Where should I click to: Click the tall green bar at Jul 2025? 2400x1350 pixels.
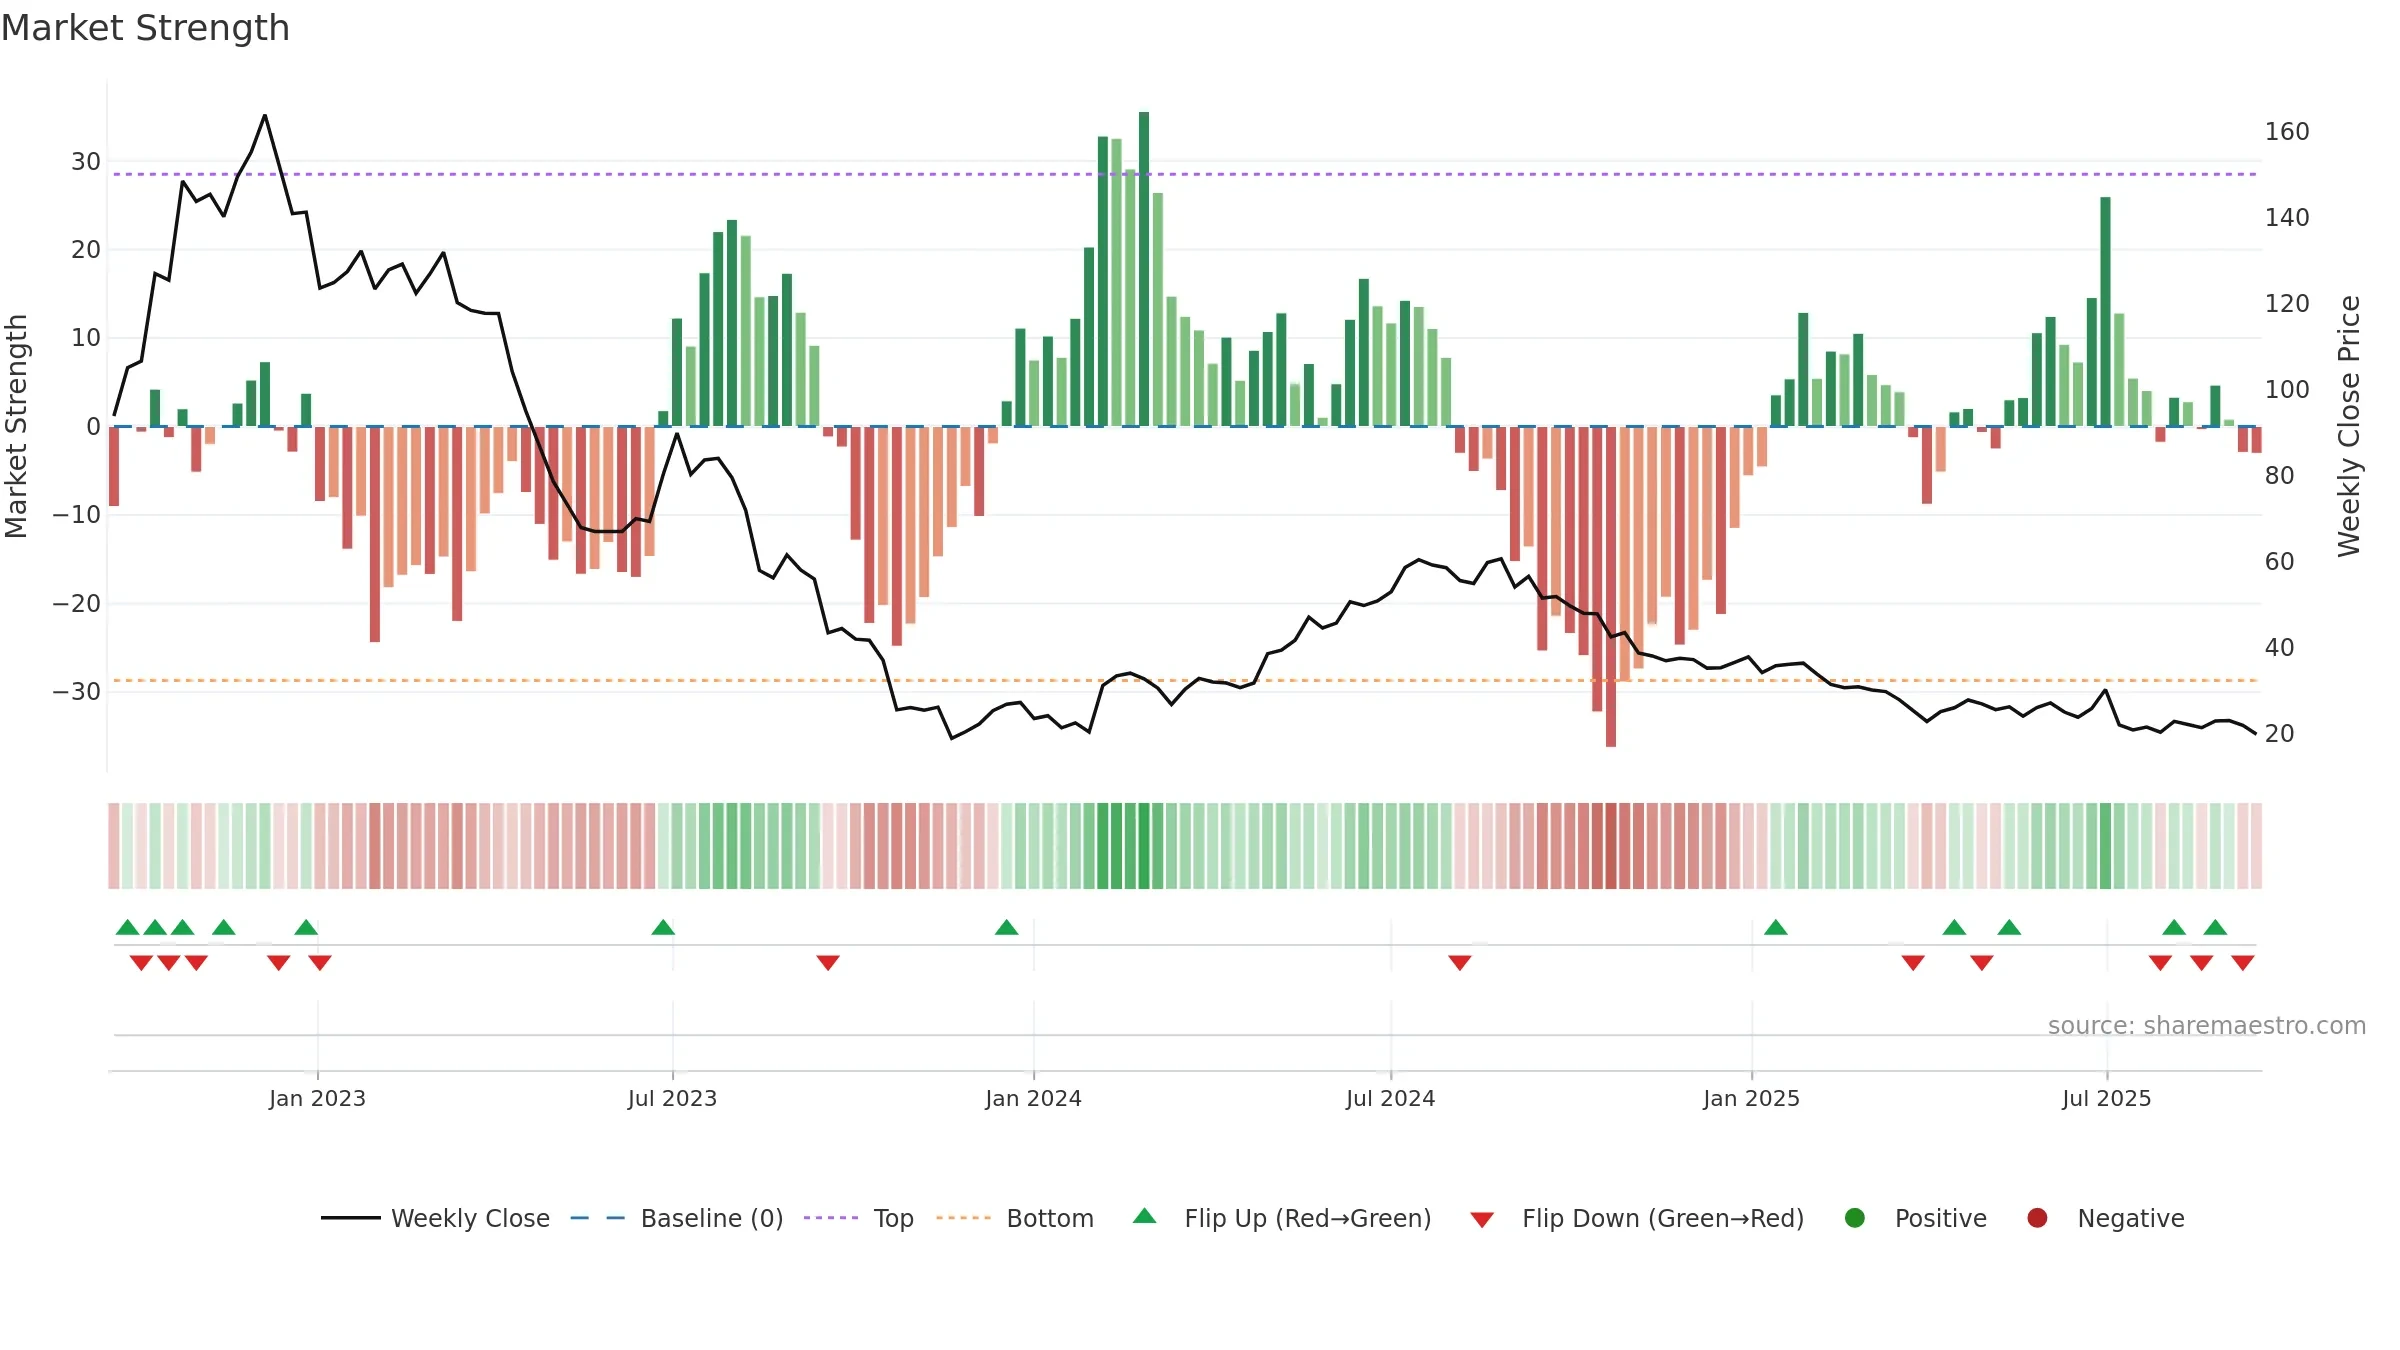pyautogui.click(x=2105, y=312)
